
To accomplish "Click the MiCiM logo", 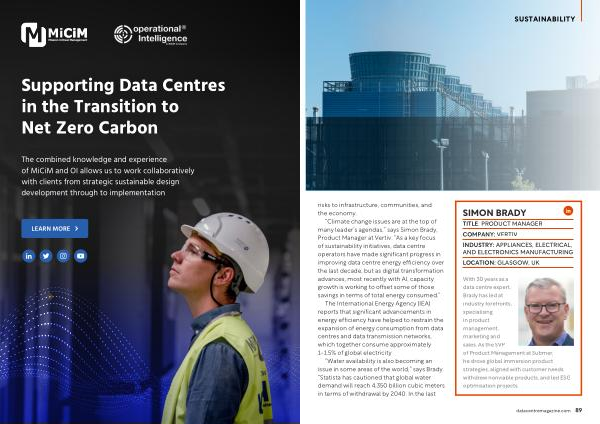I will tap(54, 35).
